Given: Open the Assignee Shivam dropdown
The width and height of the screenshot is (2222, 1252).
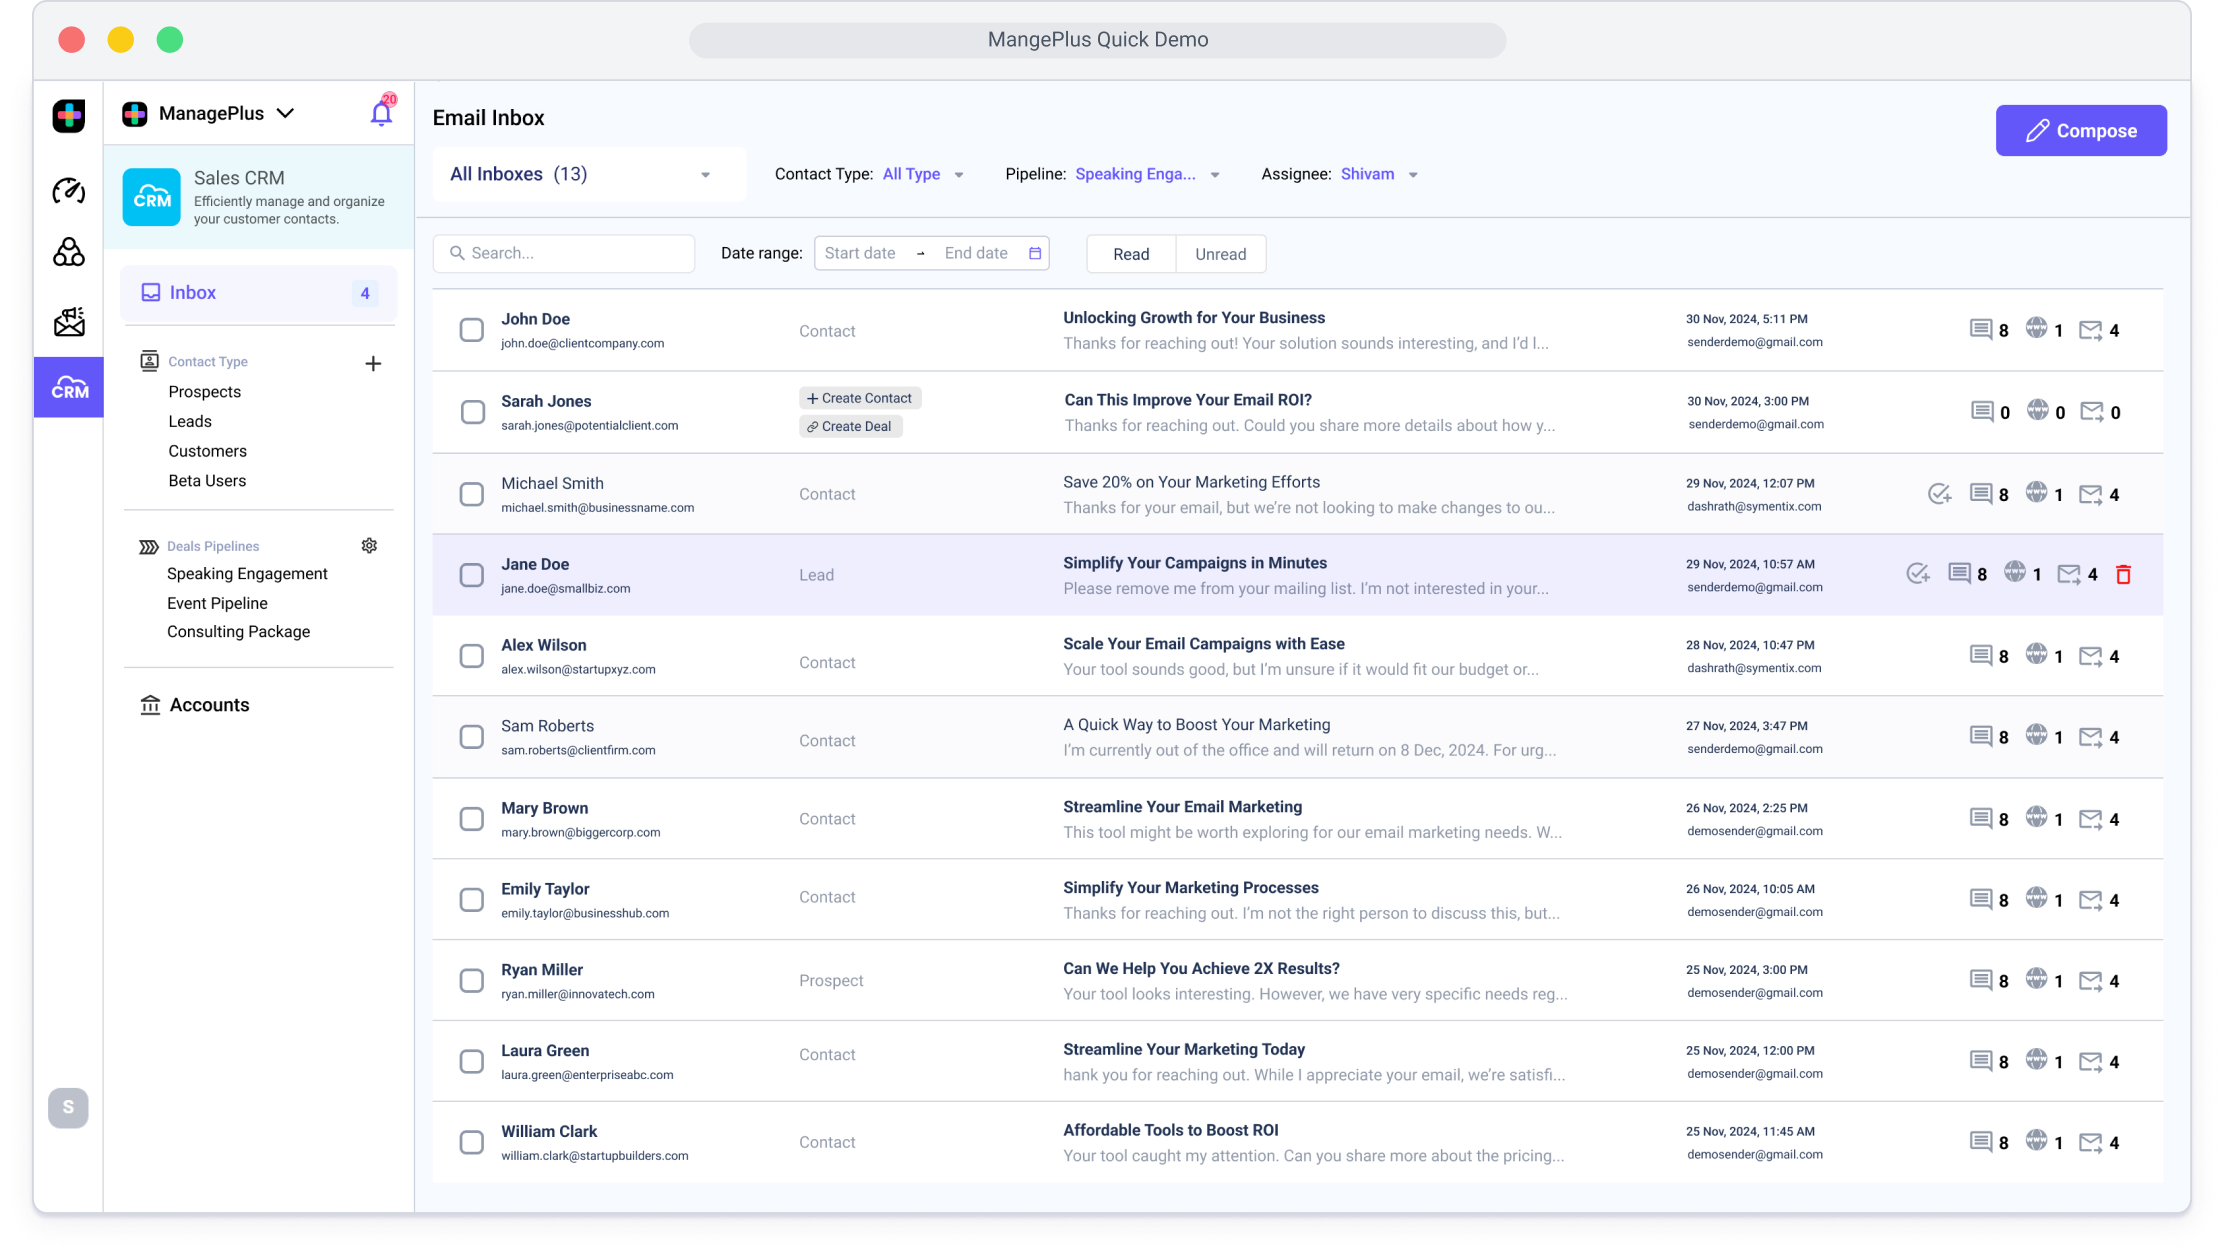Looking at the screenshot, I should coord(1379,175).
